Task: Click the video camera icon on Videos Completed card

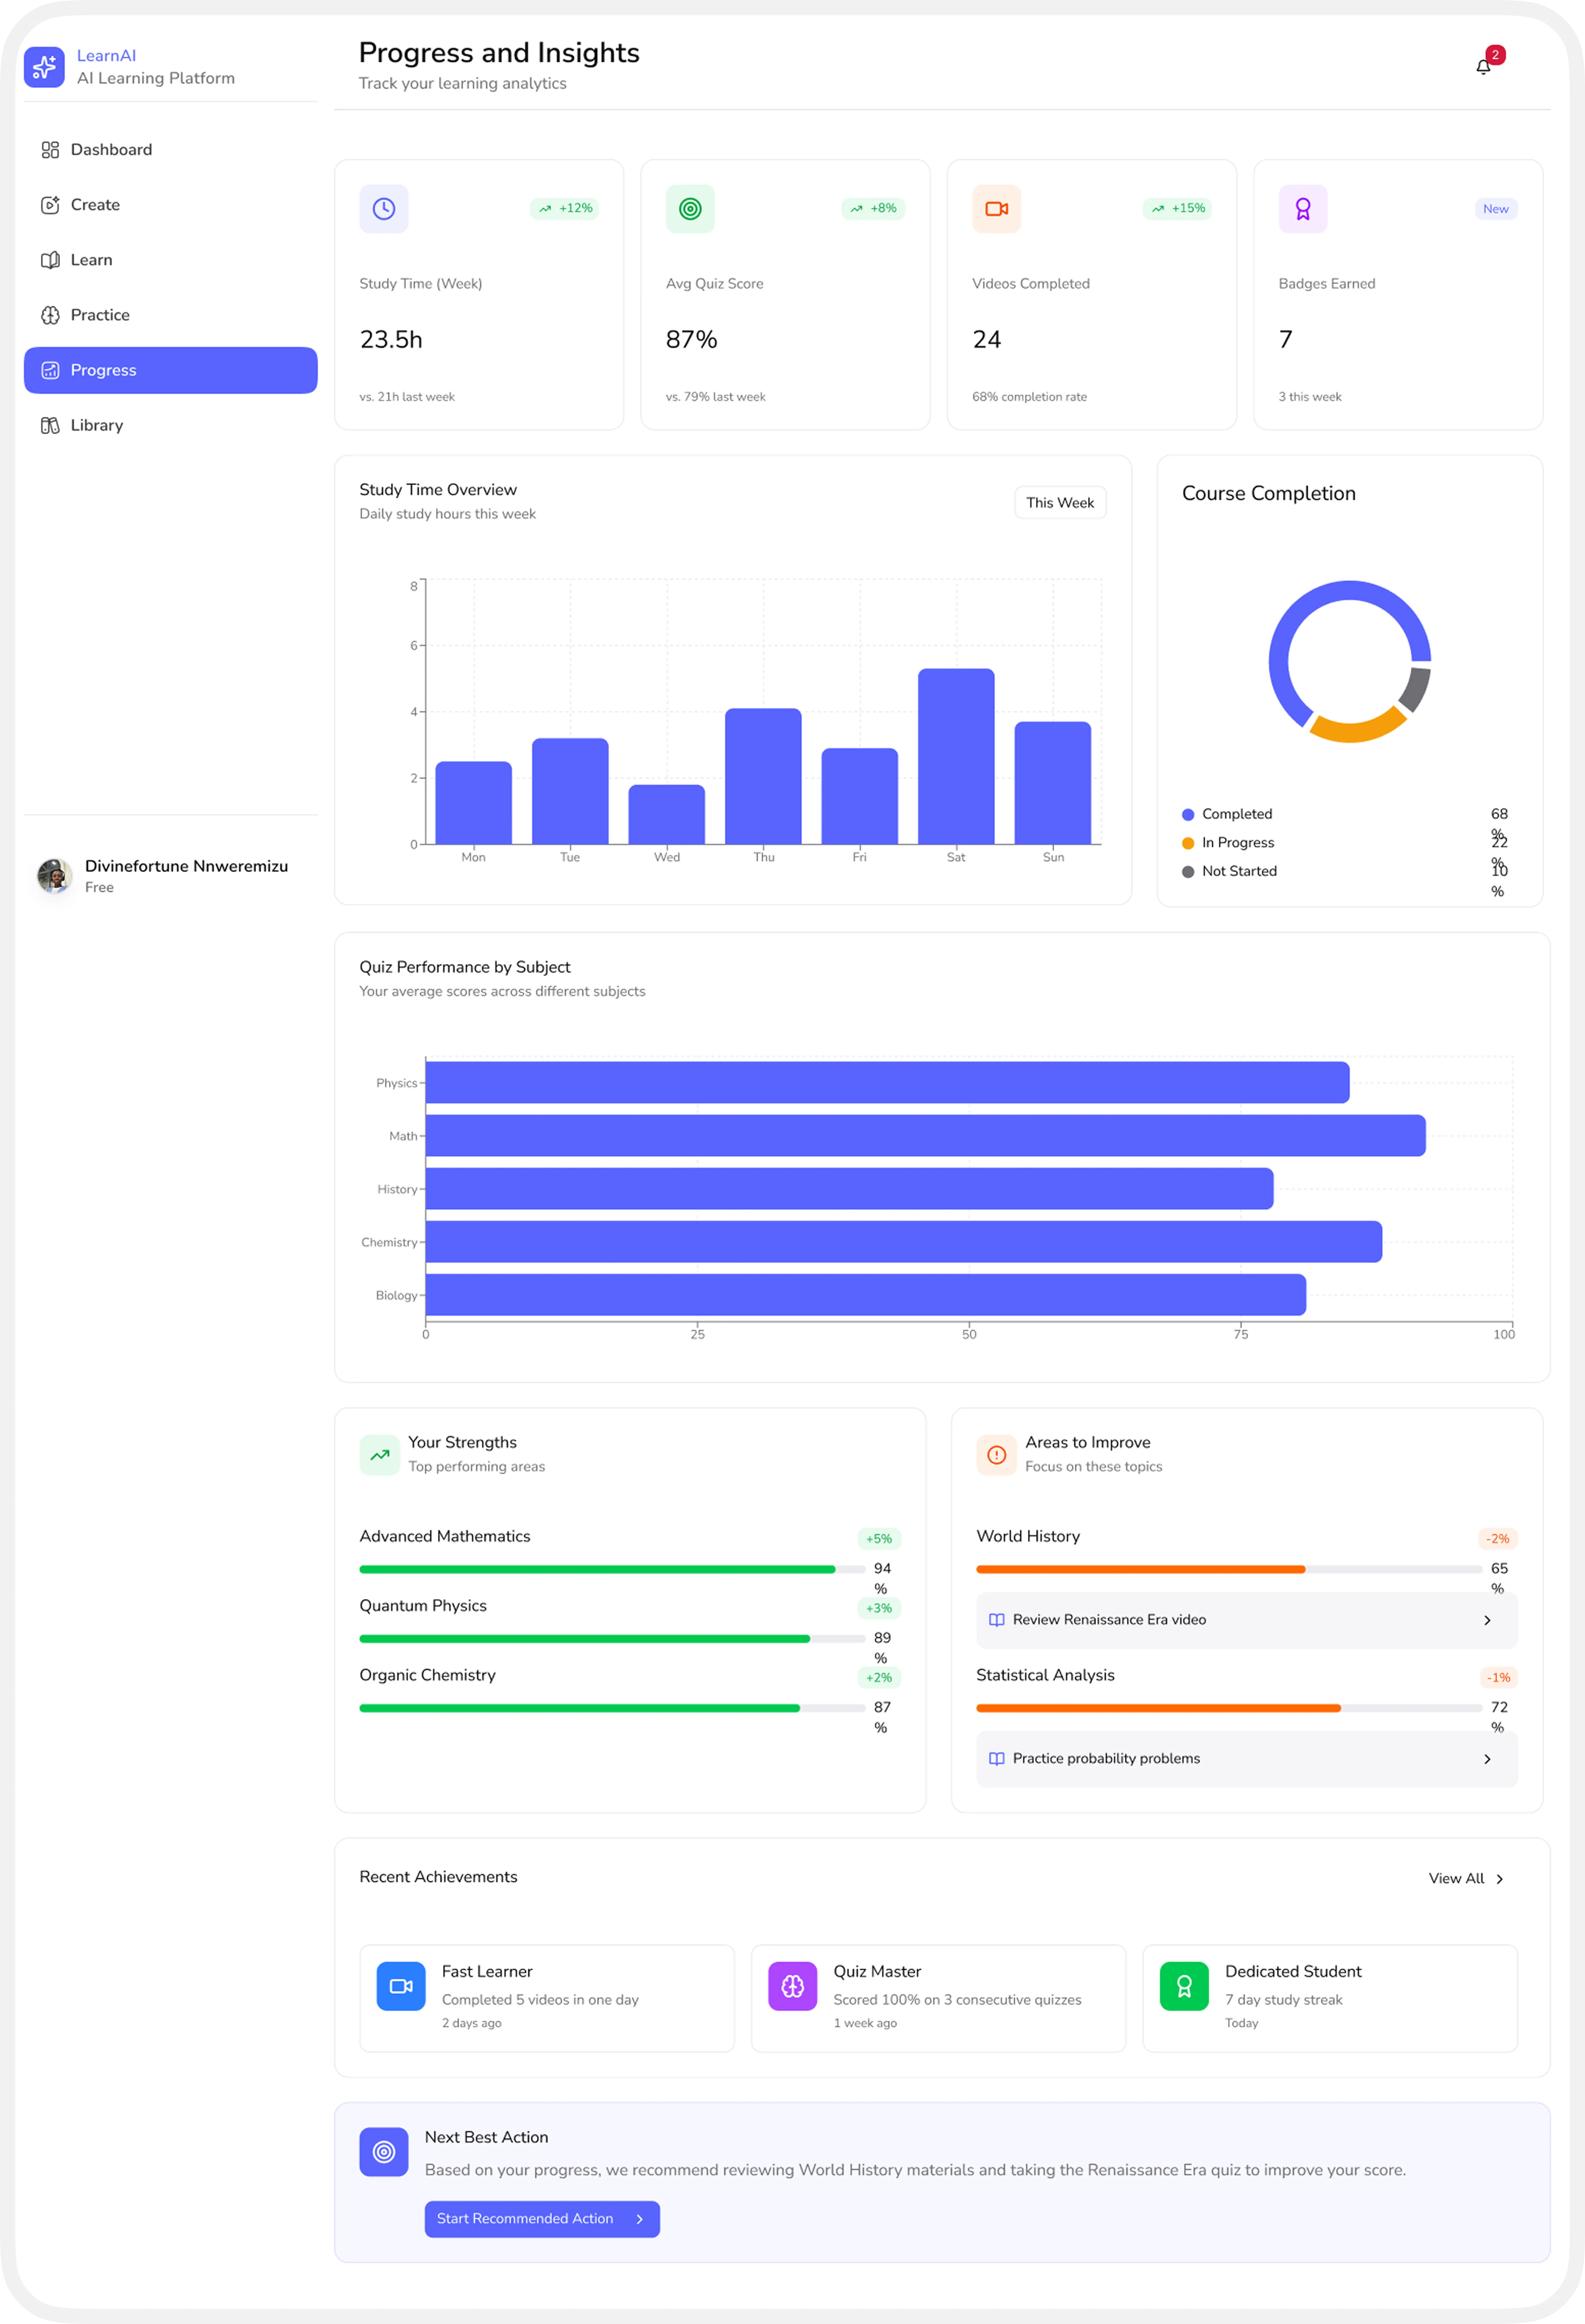Action: click(997, 209)
